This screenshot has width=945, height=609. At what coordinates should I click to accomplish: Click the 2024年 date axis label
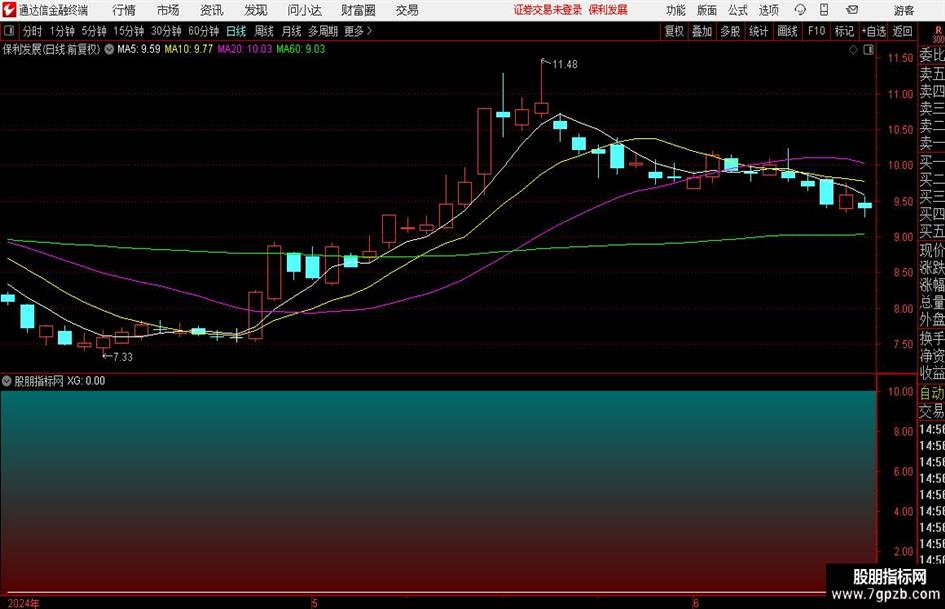(x=24, y=604)
